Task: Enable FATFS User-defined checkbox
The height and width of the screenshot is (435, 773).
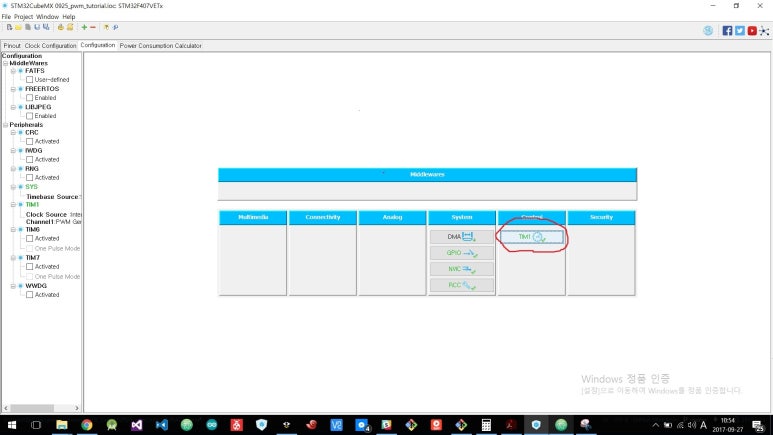Action: (x=30, y=79)
